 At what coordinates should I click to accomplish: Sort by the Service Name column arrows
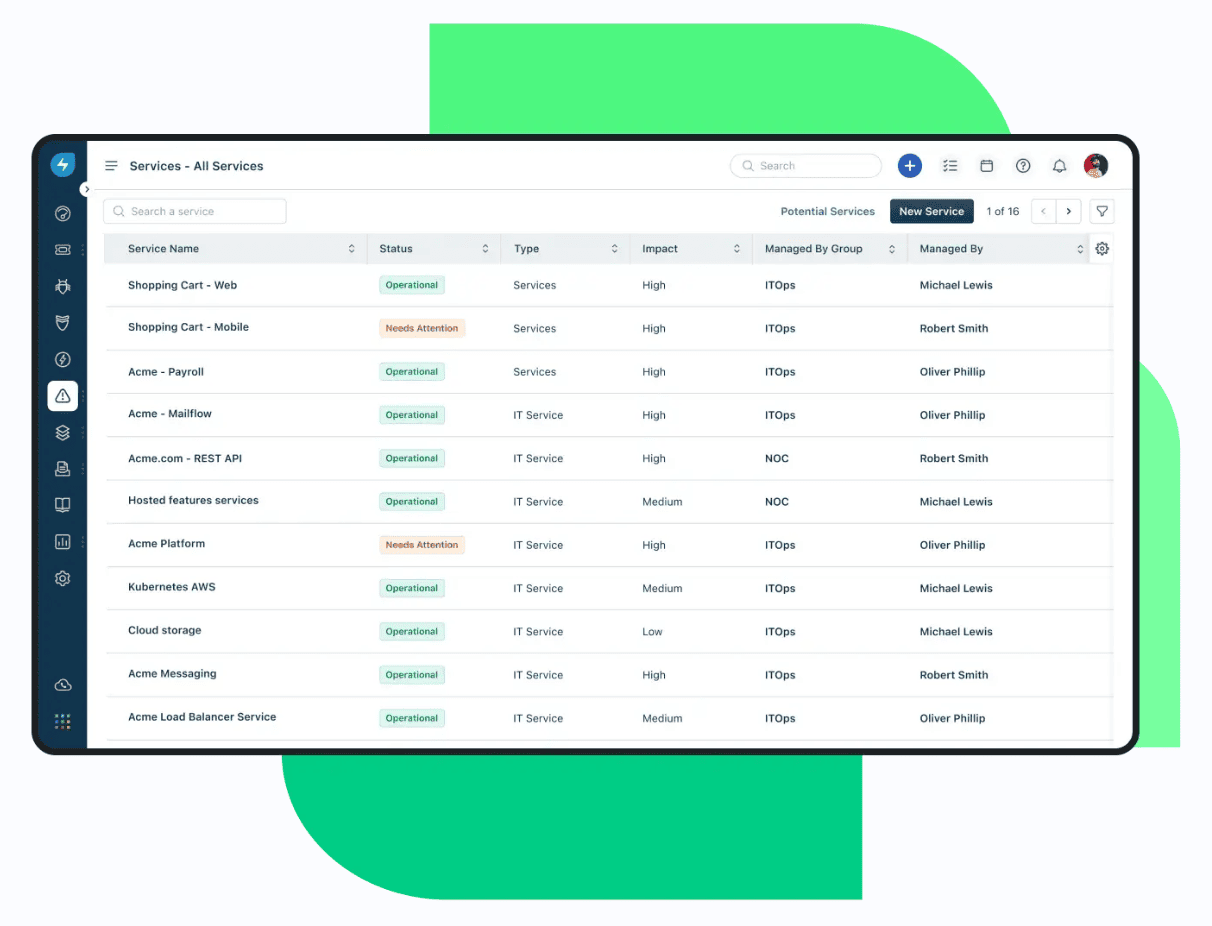(x=352, y=249)
